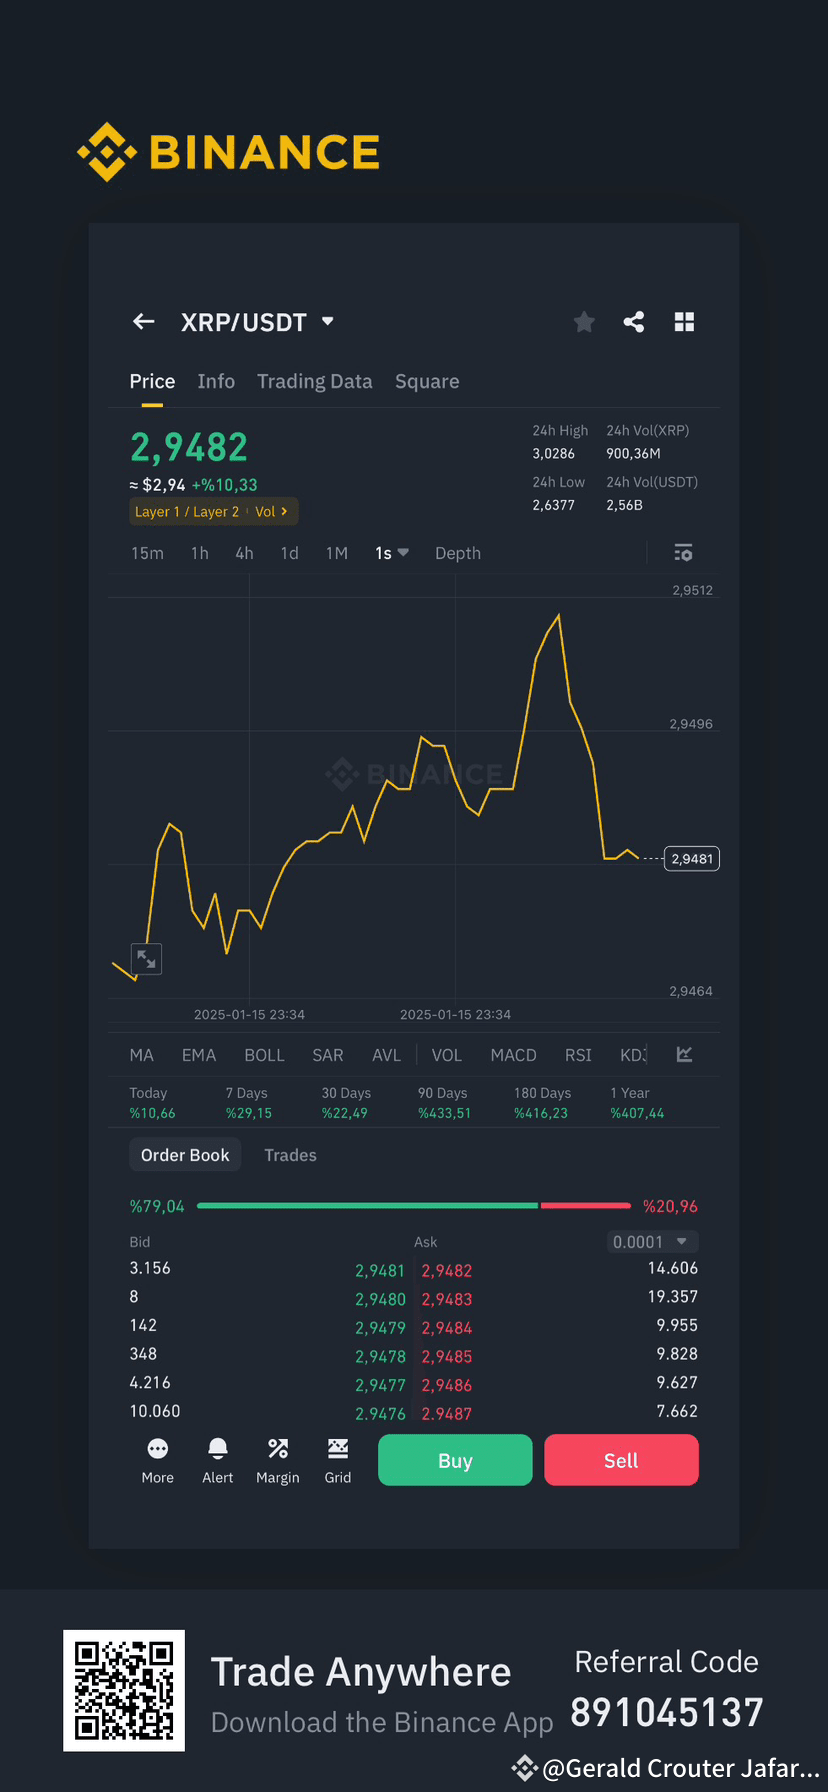Image resolution: width=828 pixels, height=1792 pixels.
Task: Open the indicator chart icon after KDJ
Action: point(685,1054)
